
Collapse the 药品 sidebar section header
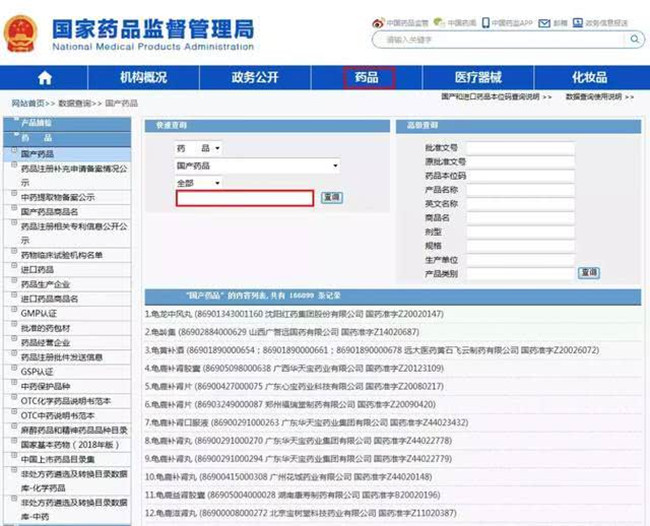[x=67, y=138]
